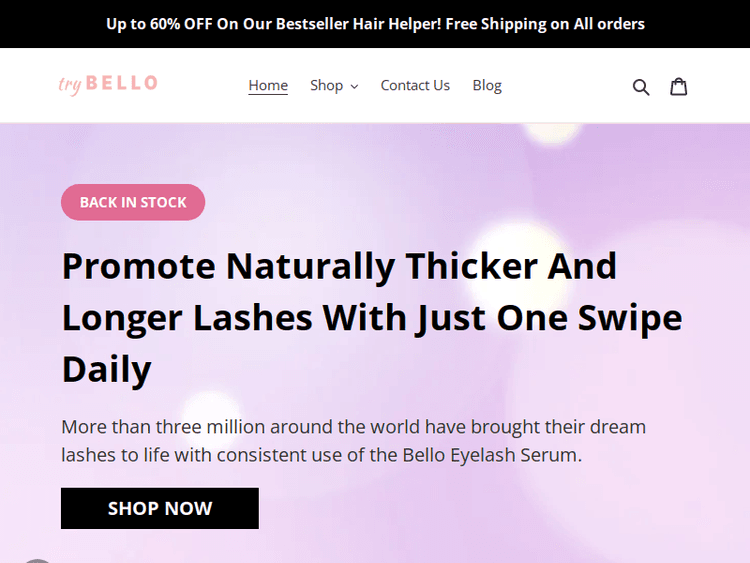This screenshot has height=563, width=750.
Task: Click 'Bello Eyelash Serum' in the description
Action: [x=490, y=455]
